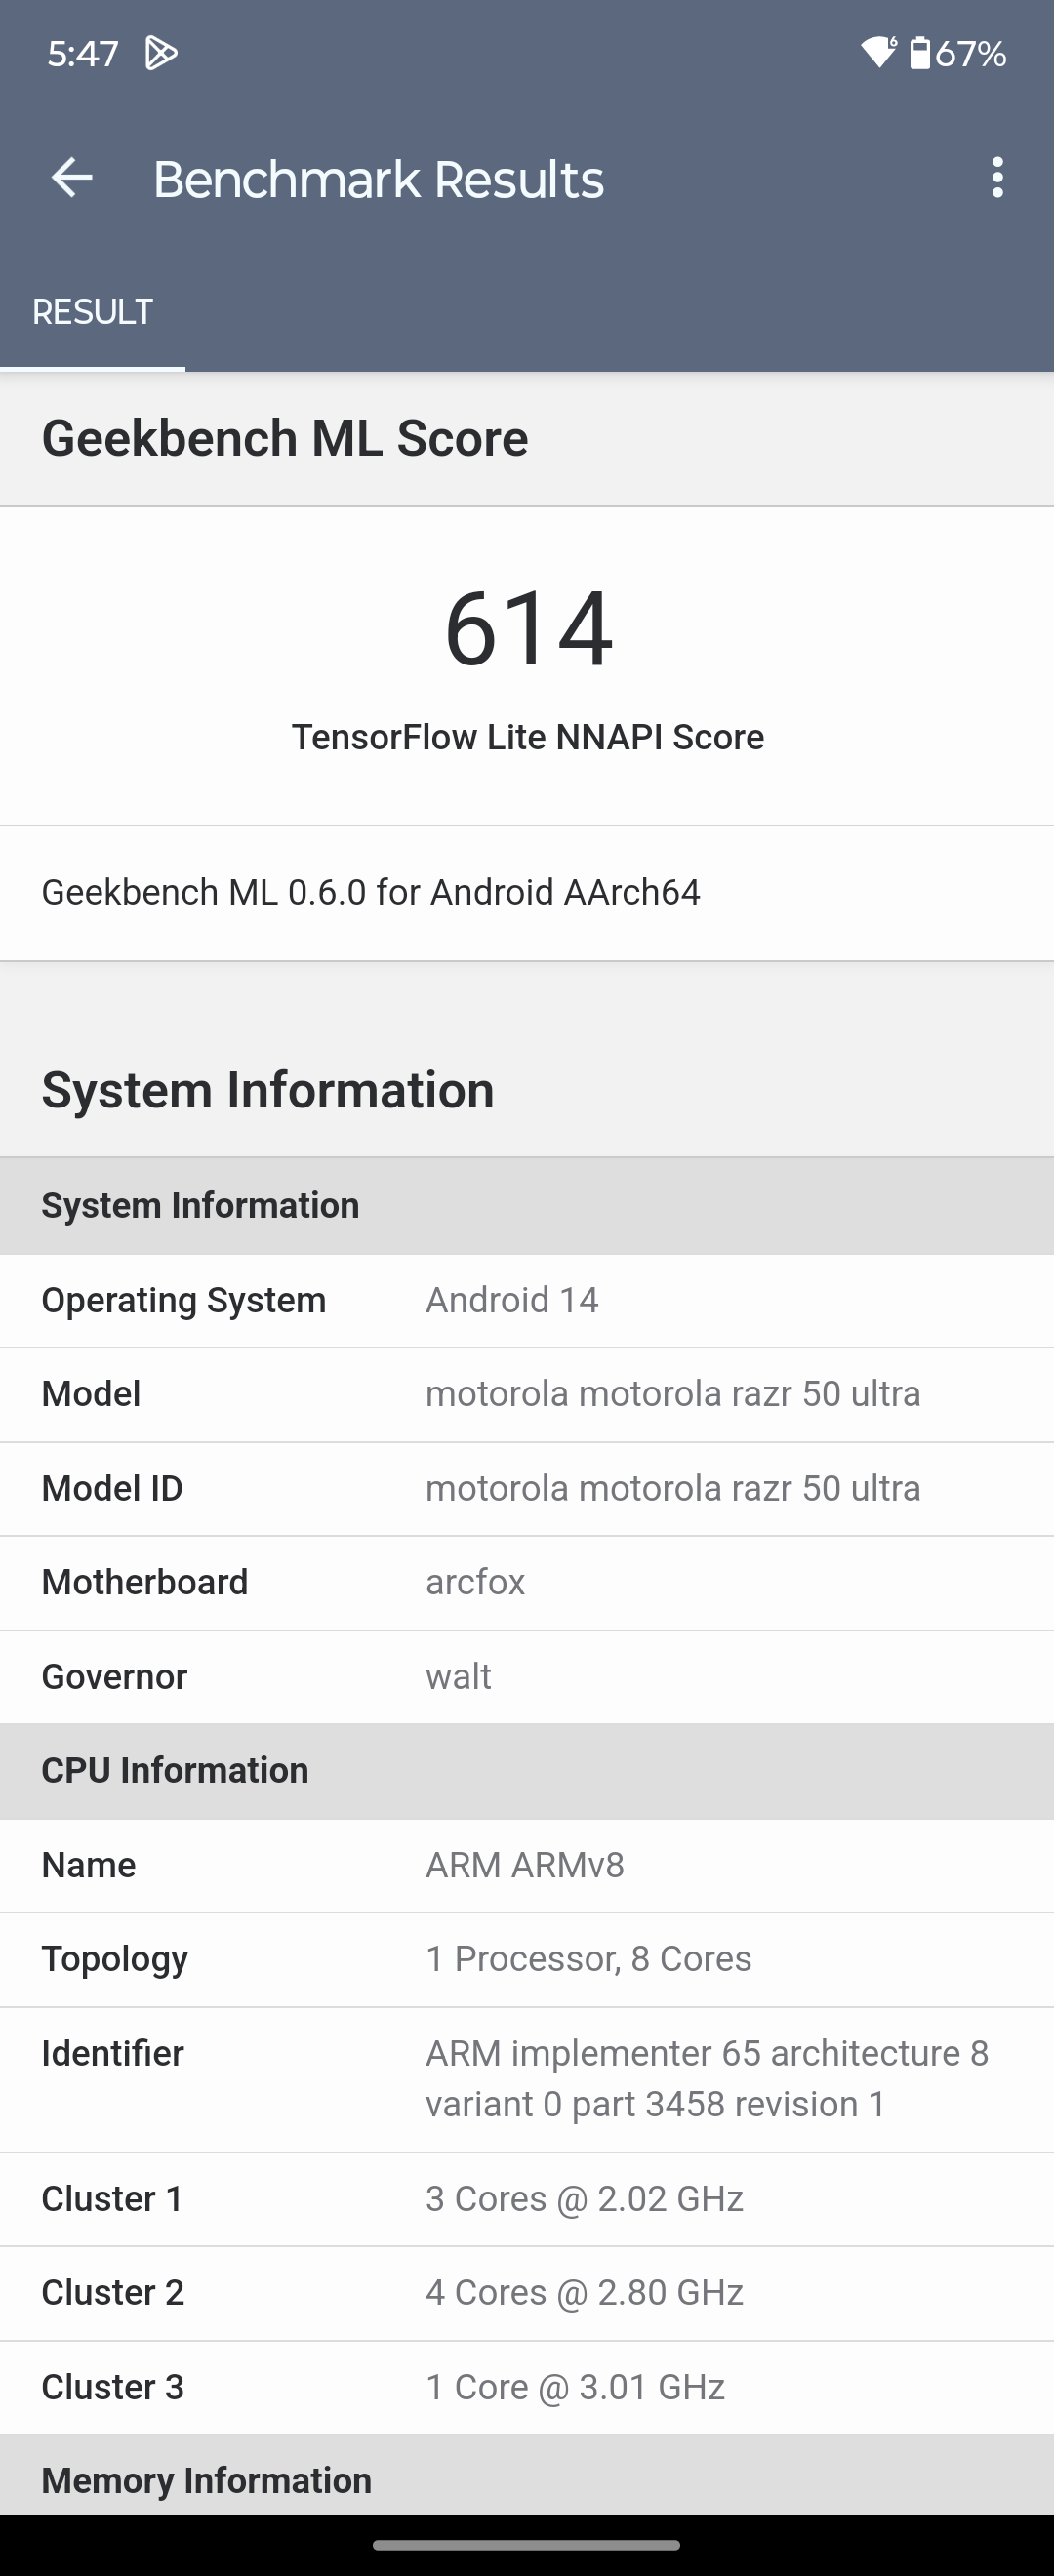Select the RESULT tab
Screen dimensions: 1054x2576
(x=92, y=312)
